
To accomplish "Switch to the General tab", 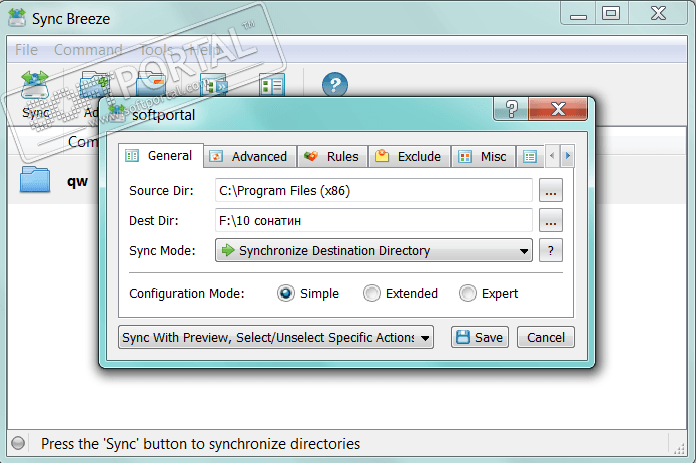I will point(161,156).
